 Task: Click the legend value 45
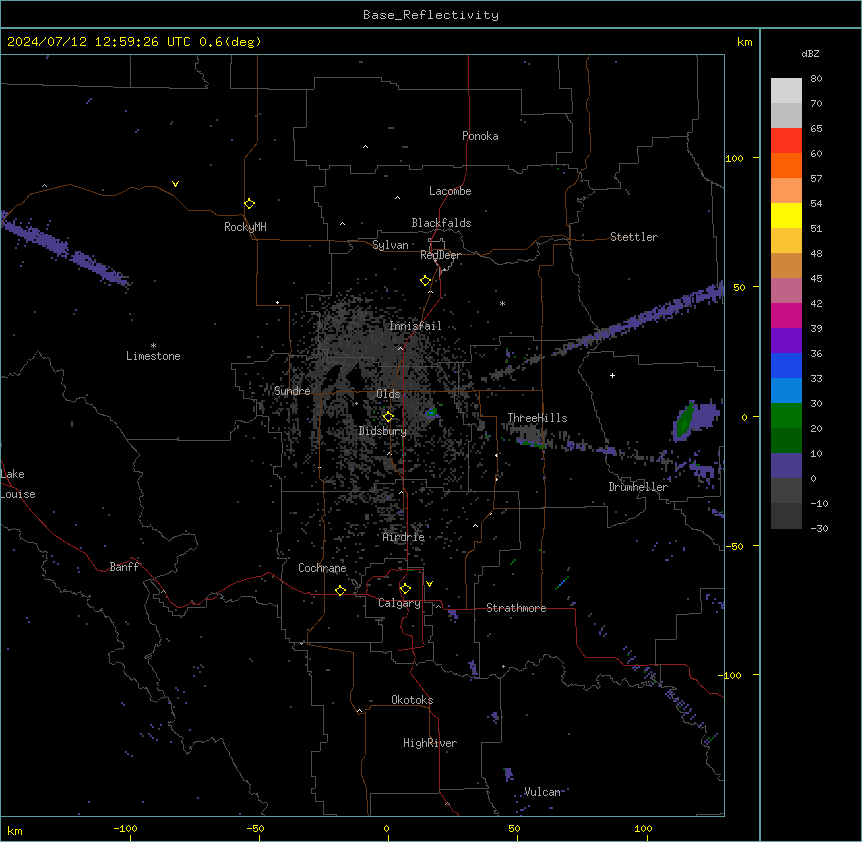[x=816, y=278]
